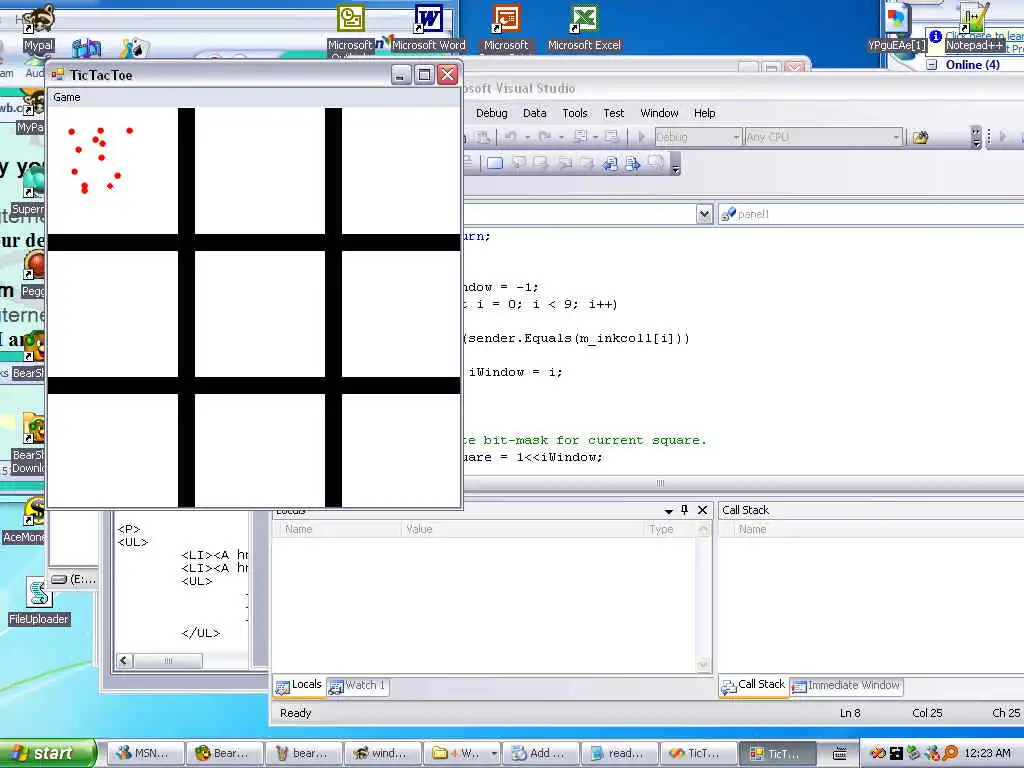Click the rectangle window icon in text editor toolbar
The width and height of the screenshot is (1024, 768).
tap(495, 163)
